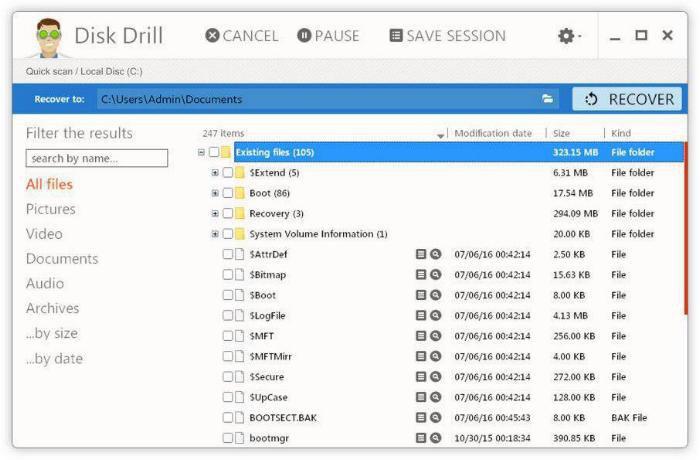Check the Boot folder checkbox
Viewport: 700px width, 460px height.
228,193
